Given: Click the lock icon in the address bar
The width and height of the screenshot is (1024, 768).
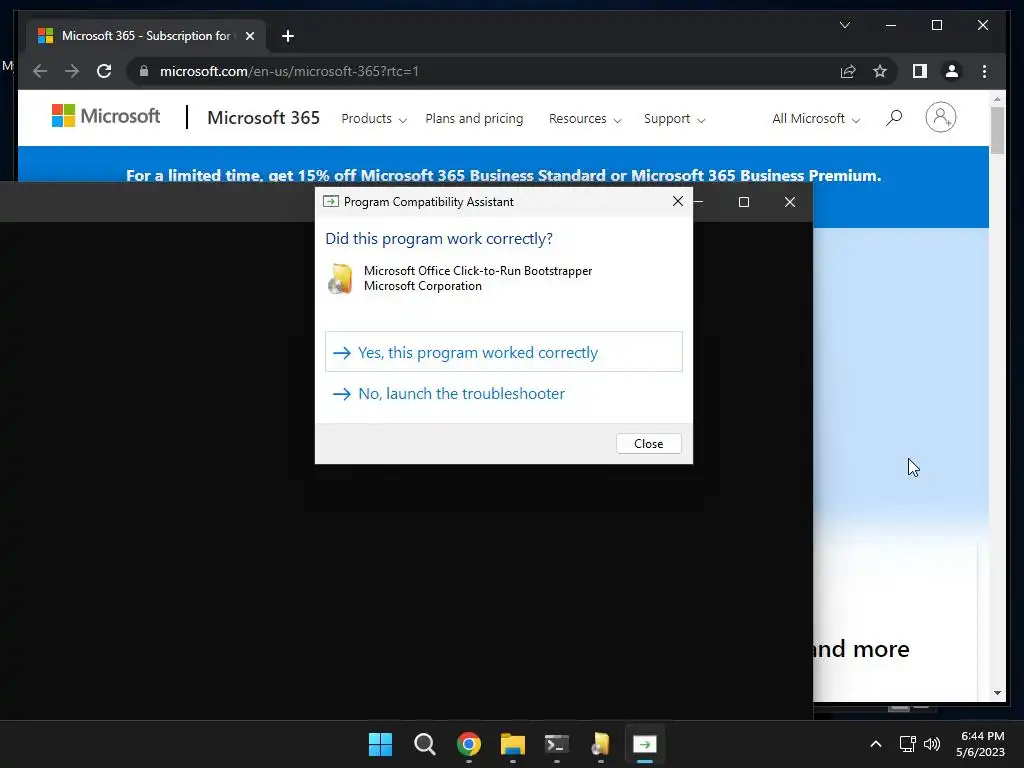Looking at the screenshot, I should click(144, 71).
